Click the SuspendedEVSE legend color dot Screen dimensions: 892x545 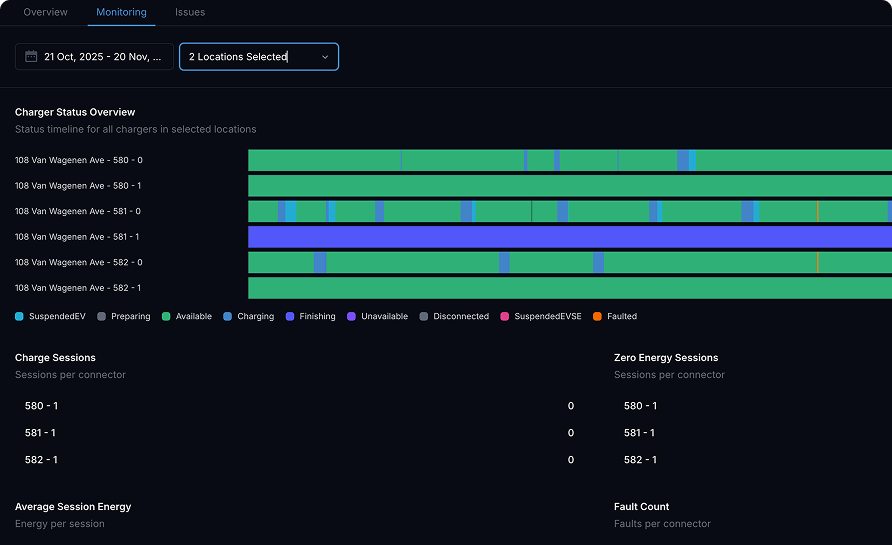coord(505,316)
